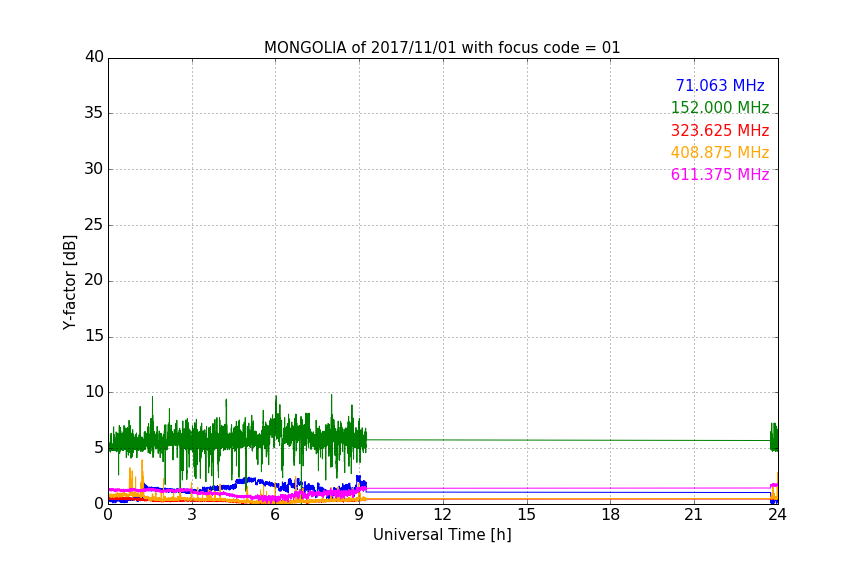Click the 'Y-factor [dB]' axis label
This screenshot has width=864, height=576.
(x=69, y=282)
